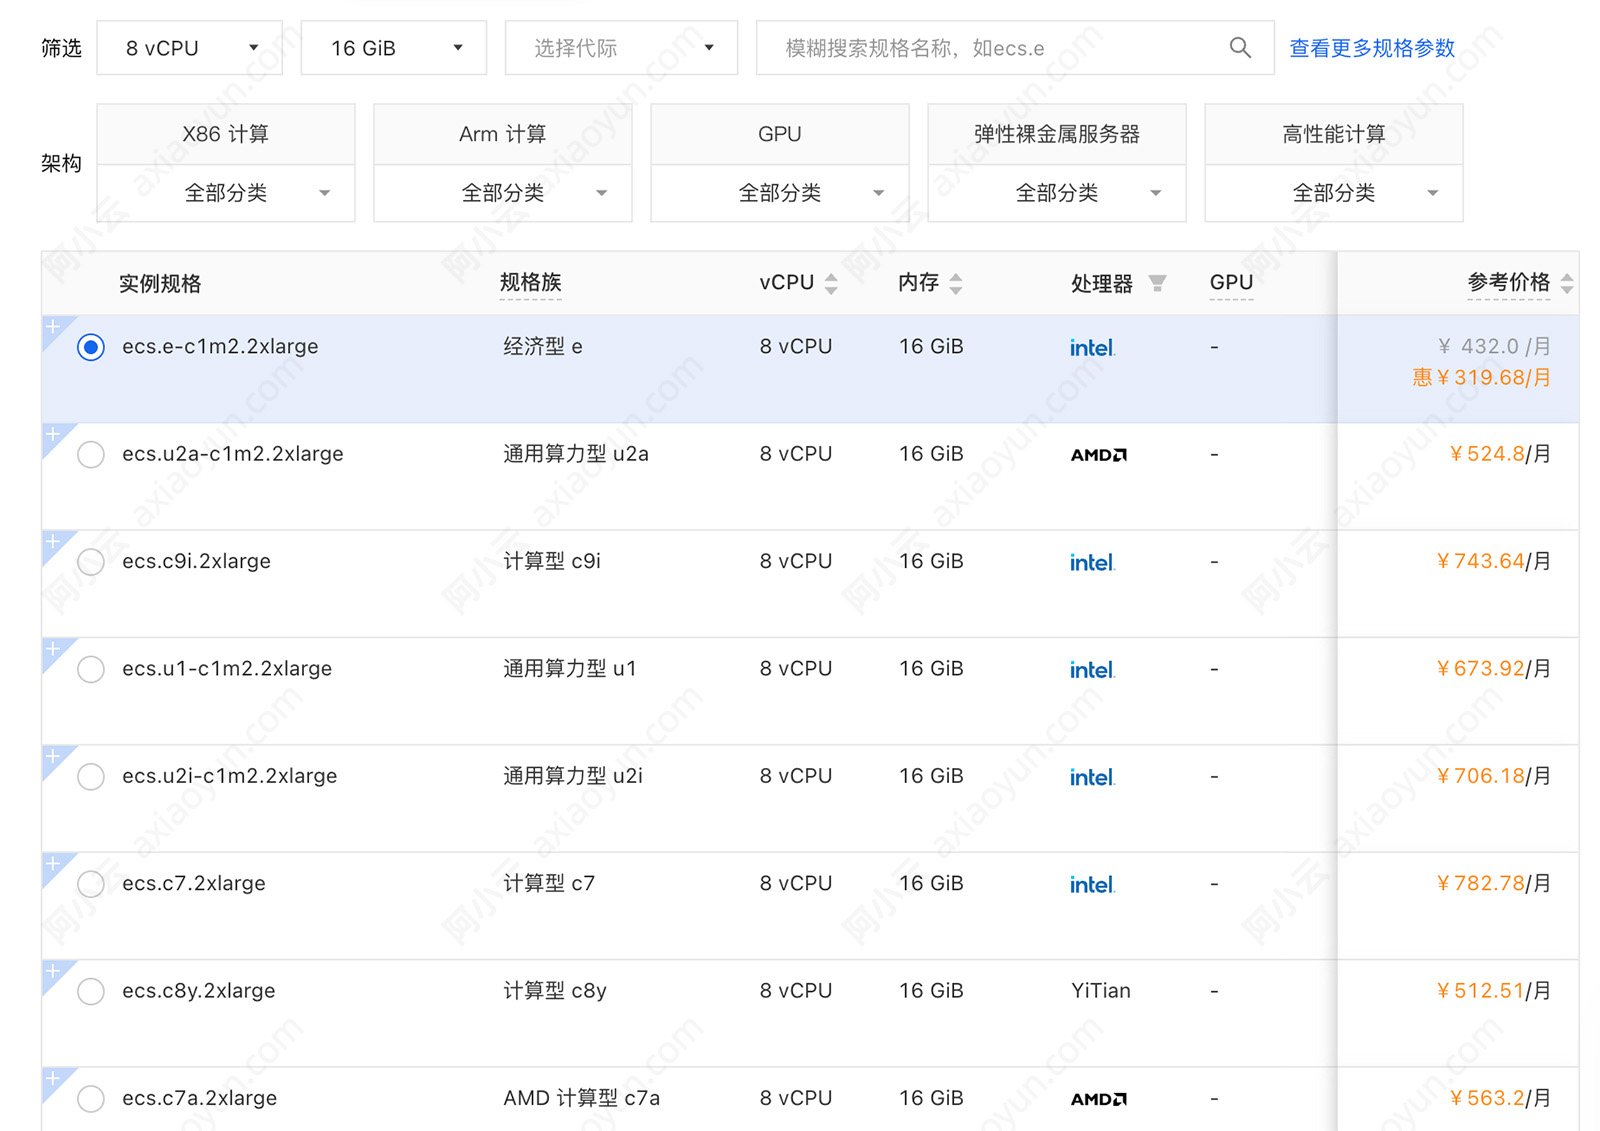Click AMD 计算型 c7a family cell

click(x=582, y=1098)
